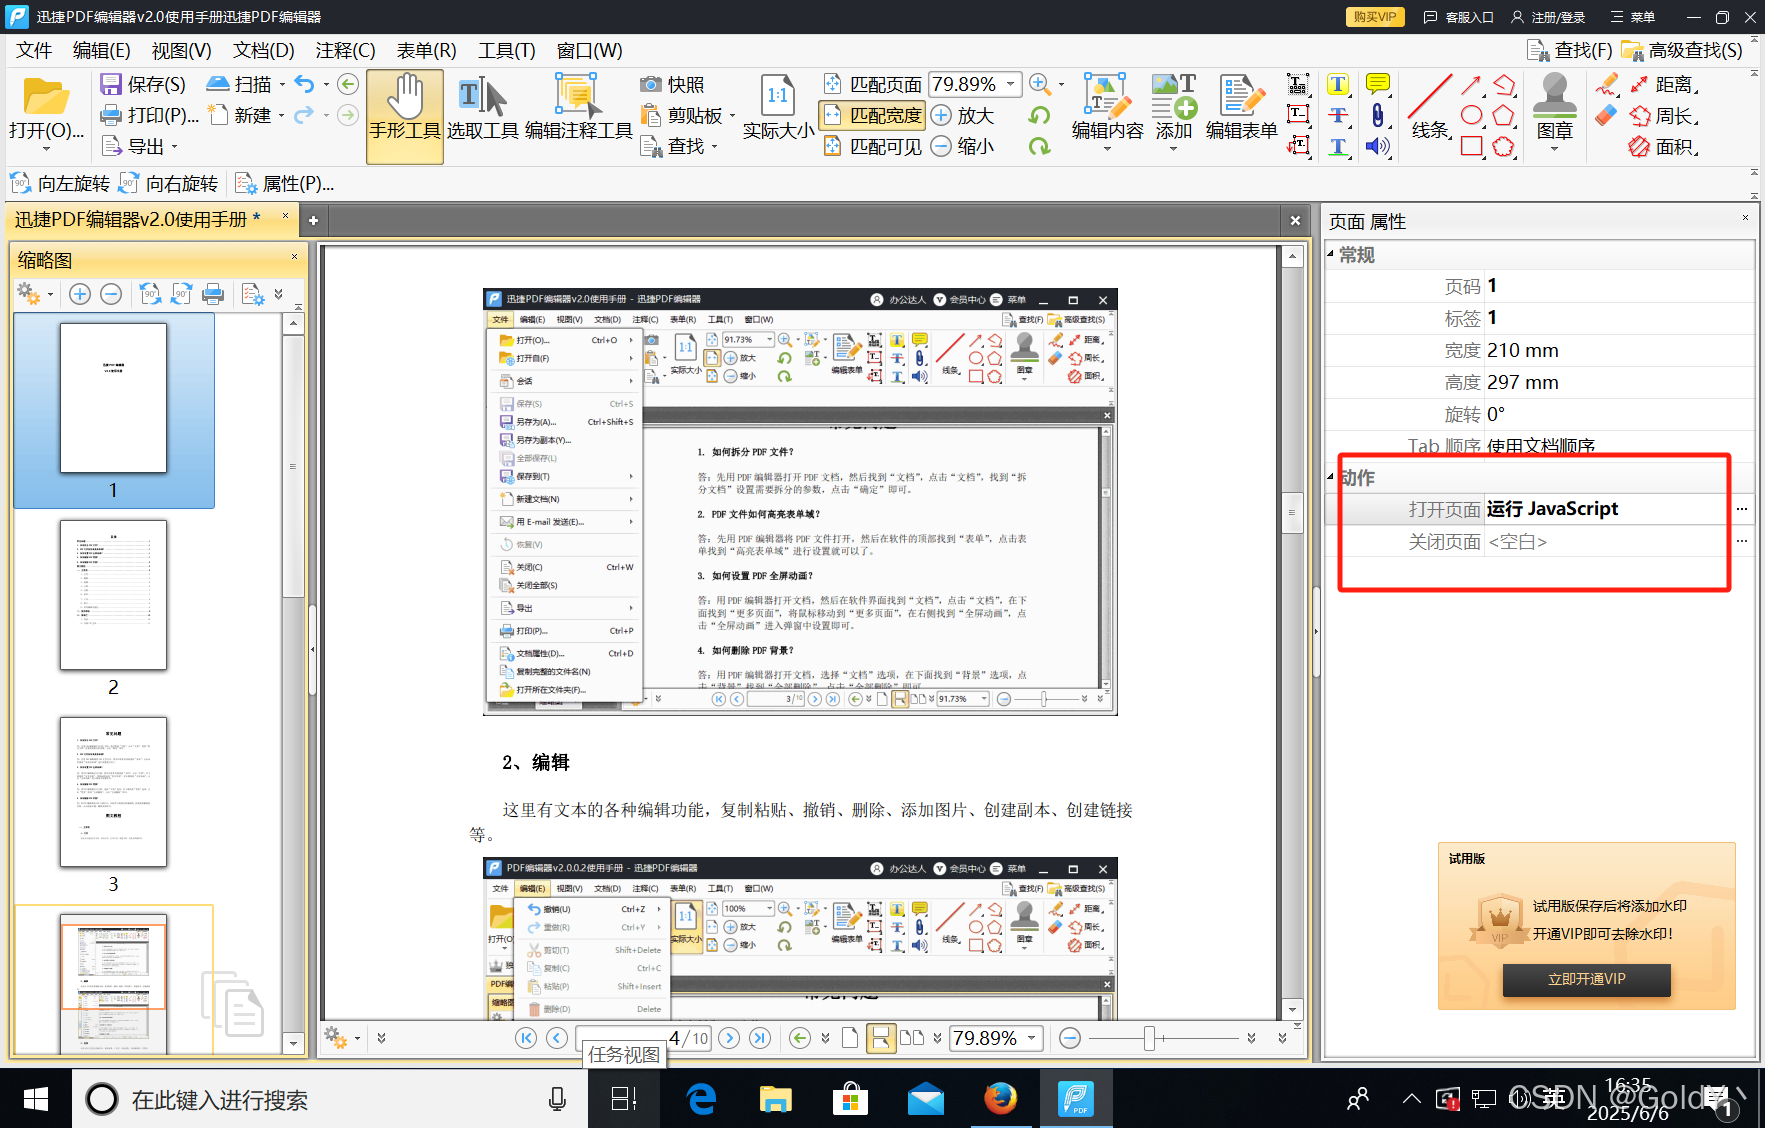Click the bottom zoom slider handle

1149,1038
